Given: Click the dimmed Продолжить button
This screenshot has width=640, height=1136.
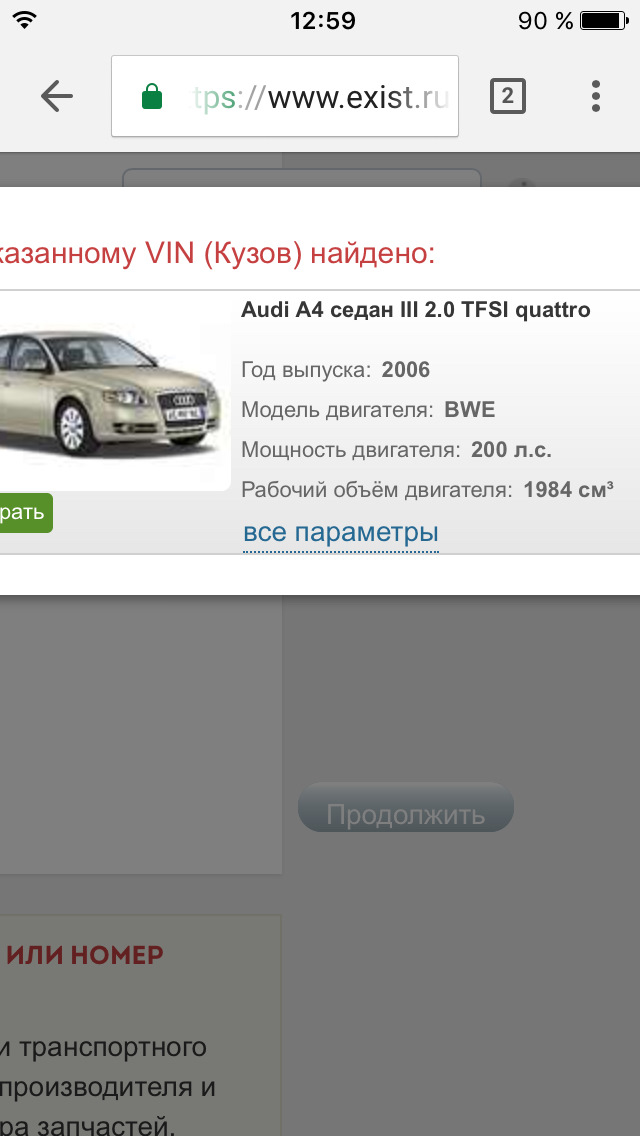Looking at the screenshot, I should [x=406, y=814].
